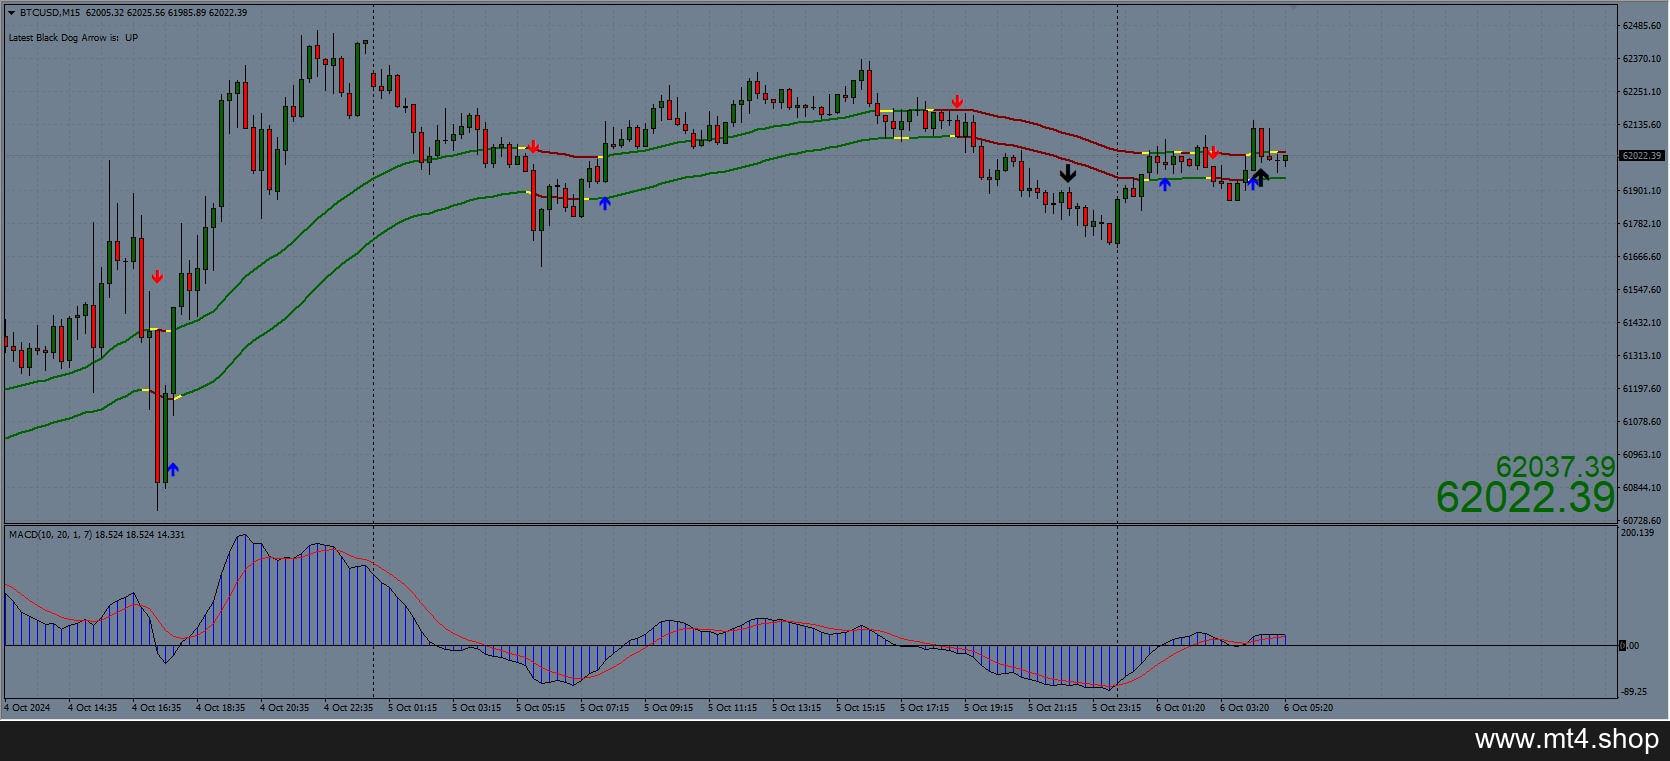
Task: Click the 62251.10 price axis label
Action: coord(1642,92)
